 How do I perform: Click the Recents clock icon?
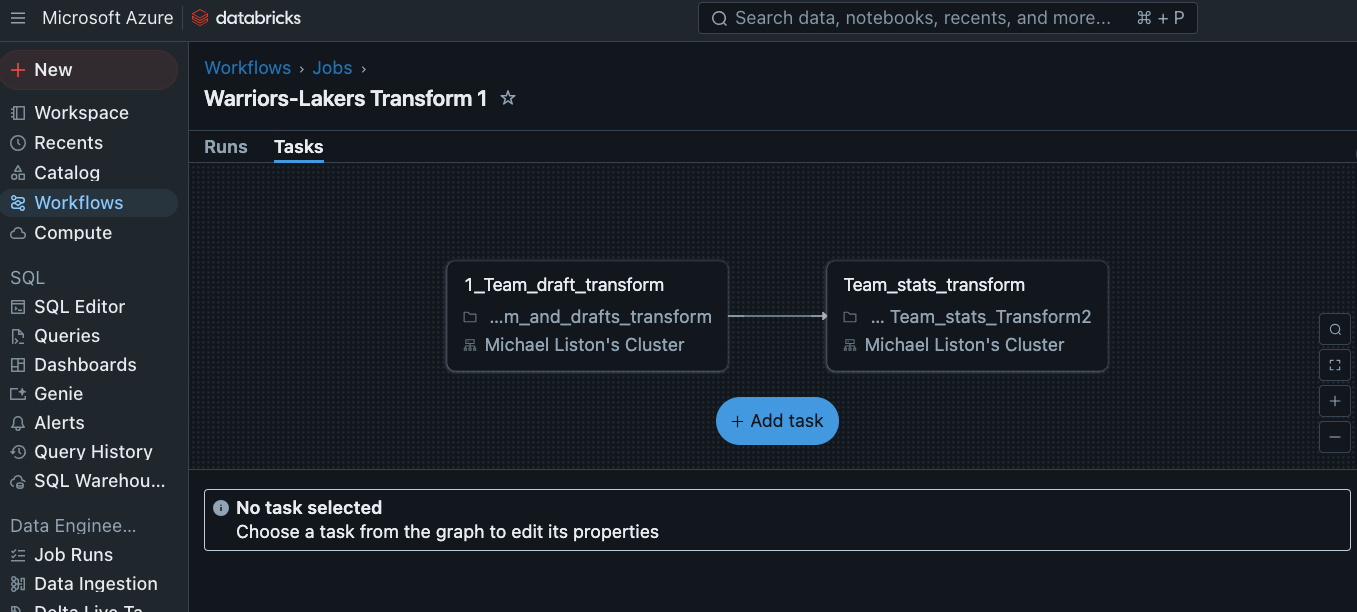pyautogui.click(x=18, y=143)
